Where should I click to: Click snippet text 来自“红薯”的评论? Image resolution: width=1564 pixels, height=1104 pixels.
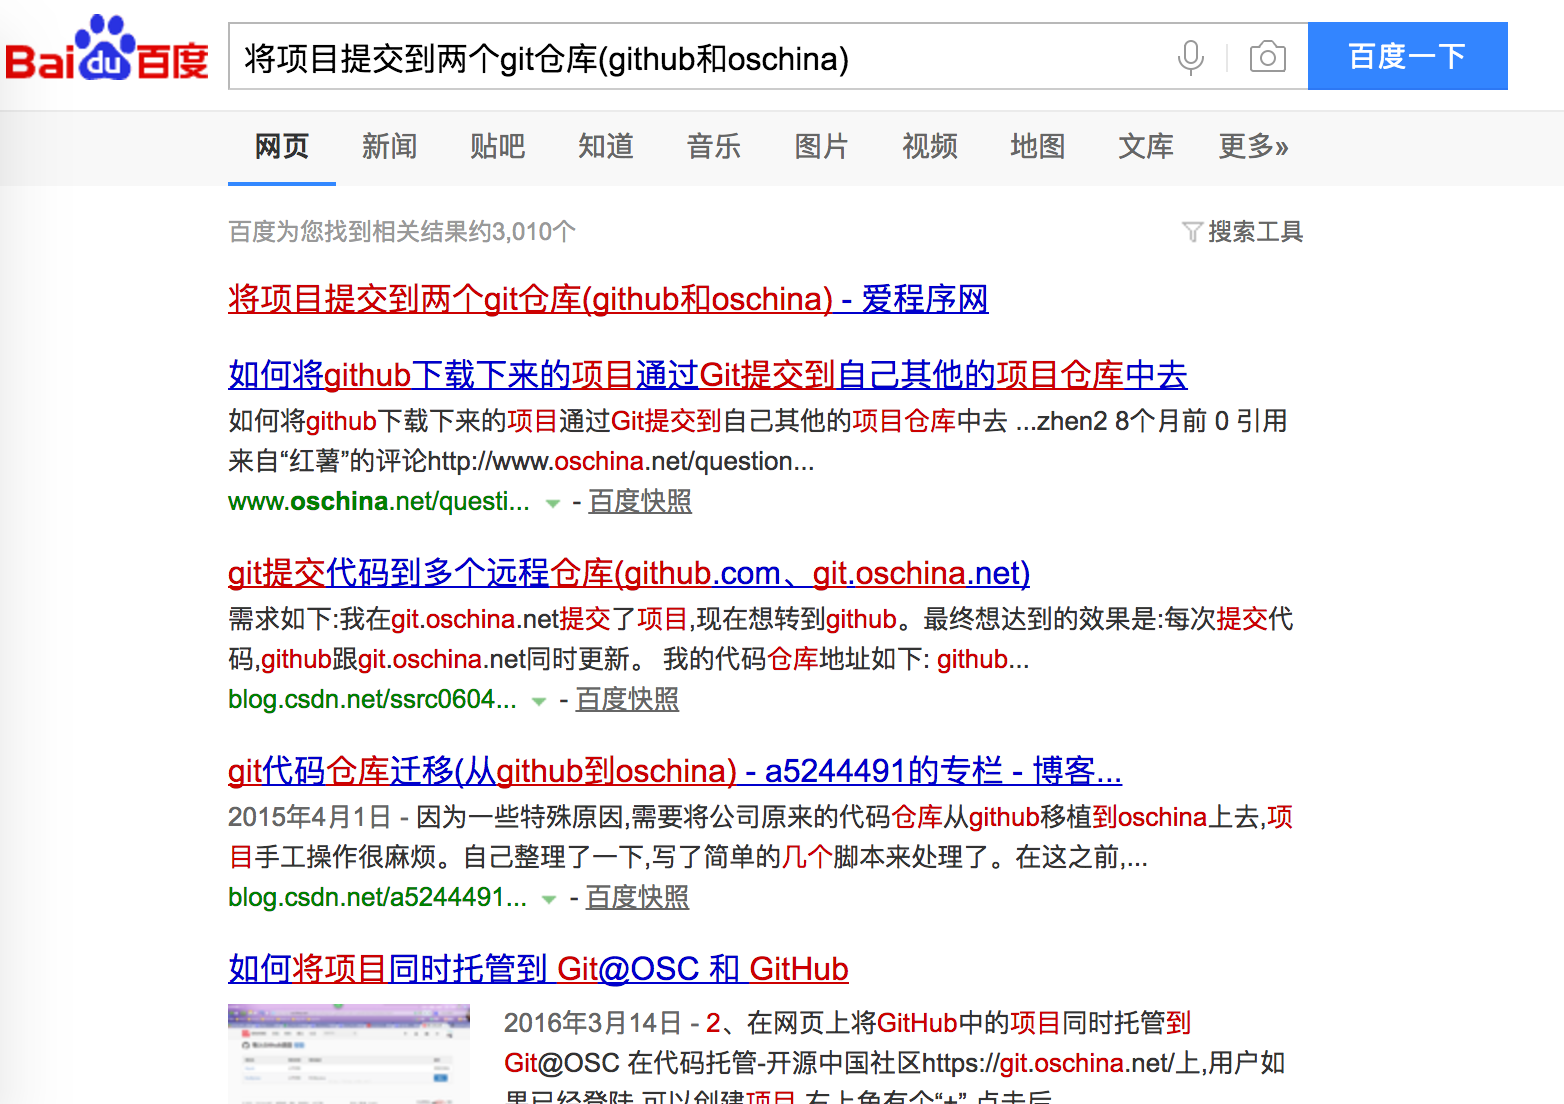coord(327,461)
